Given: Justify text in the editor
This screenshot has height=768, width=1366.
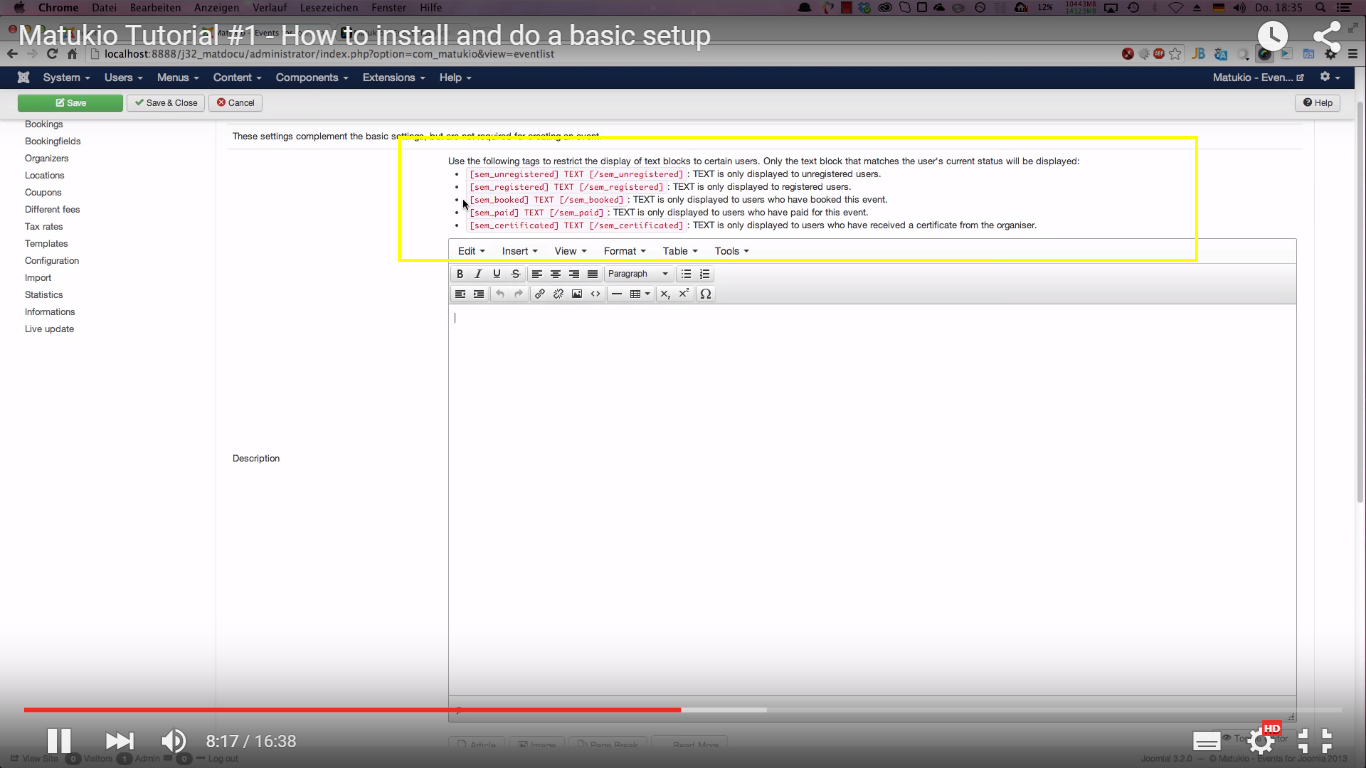Looking at the screenshot, I should (593, 274).
